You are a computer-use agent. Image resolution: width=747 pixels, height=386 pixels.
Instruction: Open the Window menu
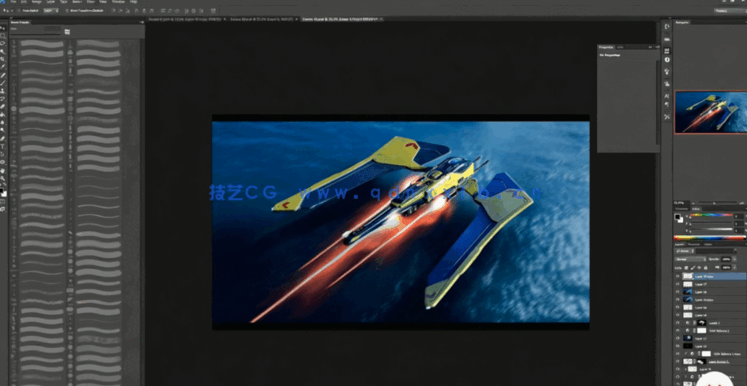click(x=118, y=2)
